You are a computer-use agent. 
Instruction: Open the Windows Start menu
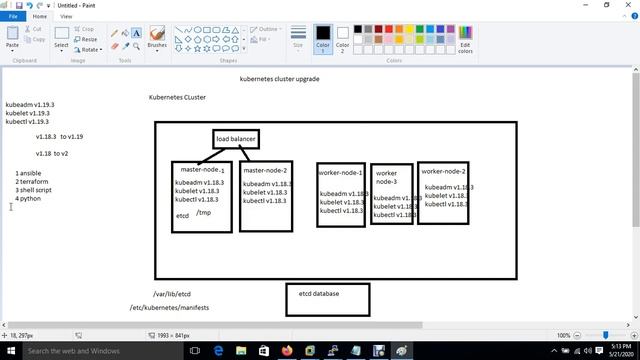(x=11, y=351)
